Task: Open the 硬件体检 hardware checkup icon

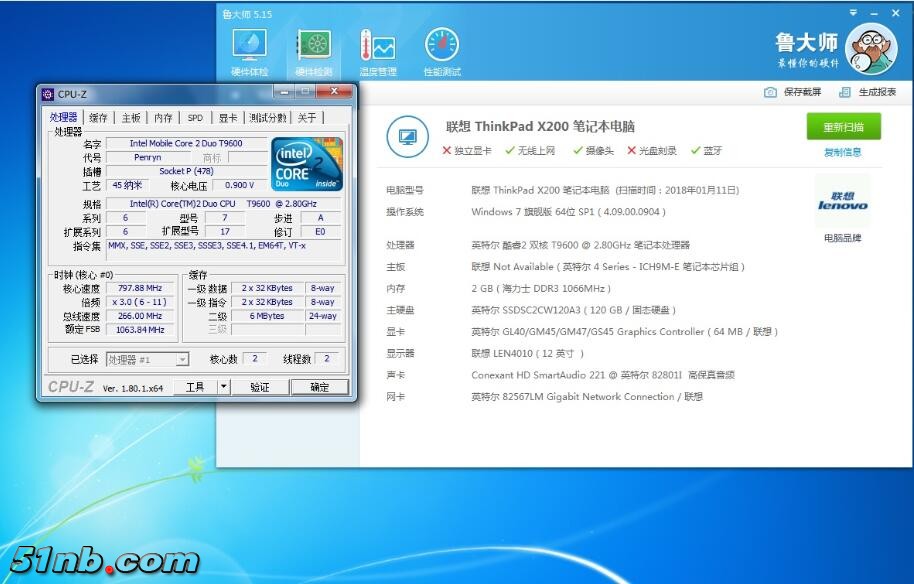Action: click(x=250, y=46)
